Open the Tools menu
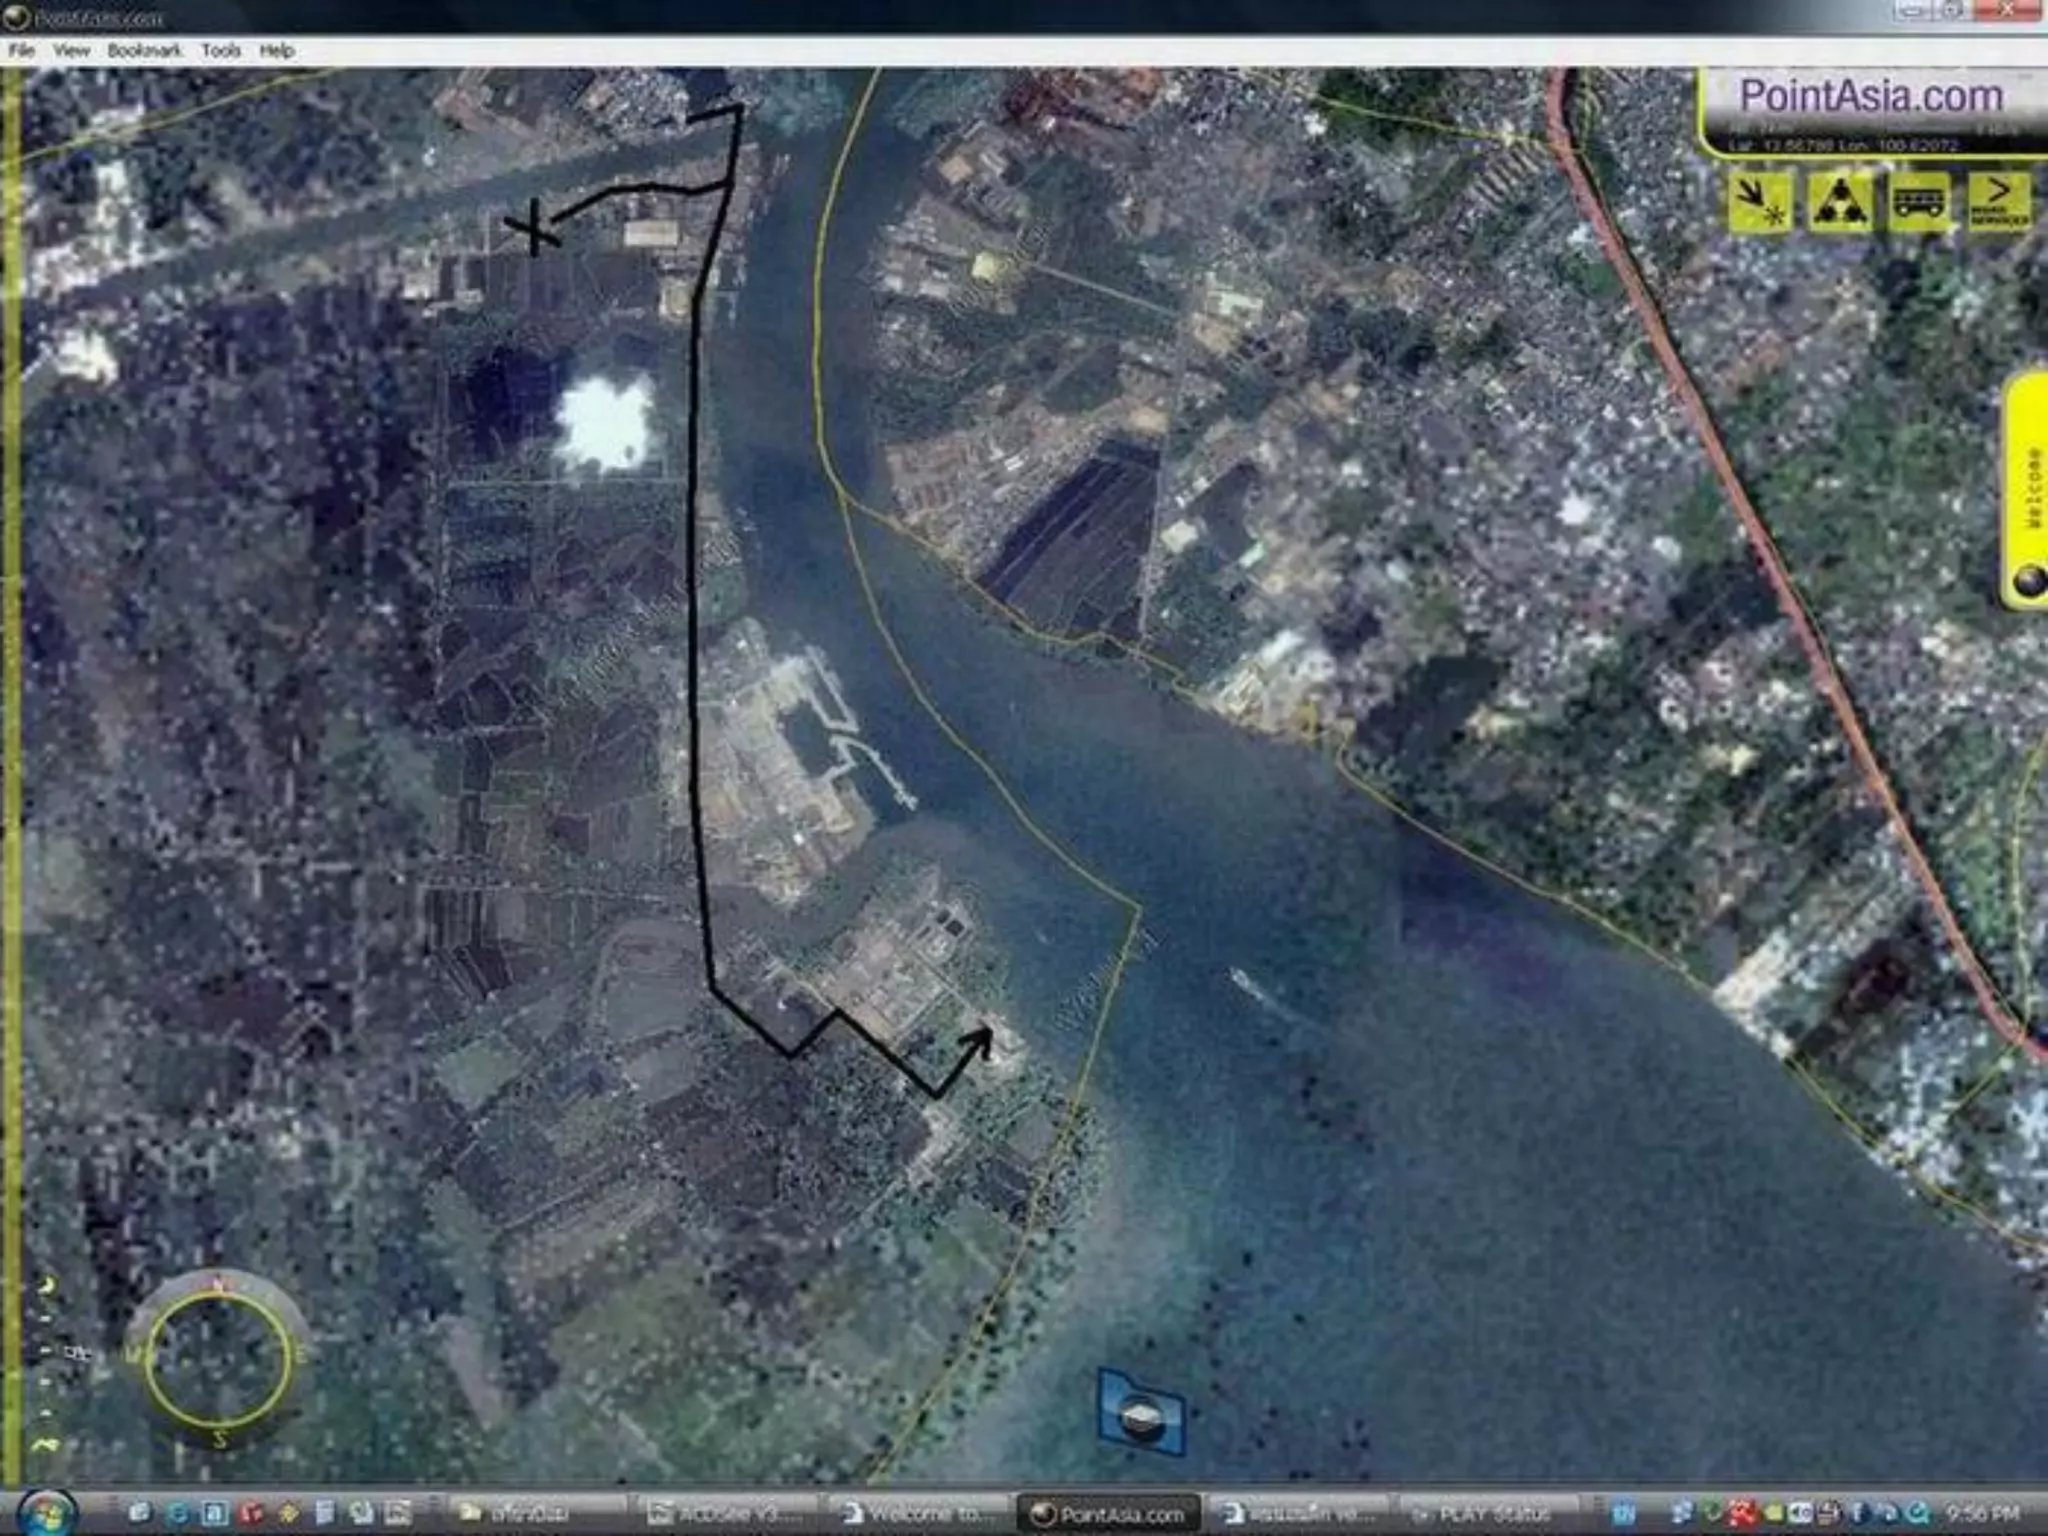 221,50
